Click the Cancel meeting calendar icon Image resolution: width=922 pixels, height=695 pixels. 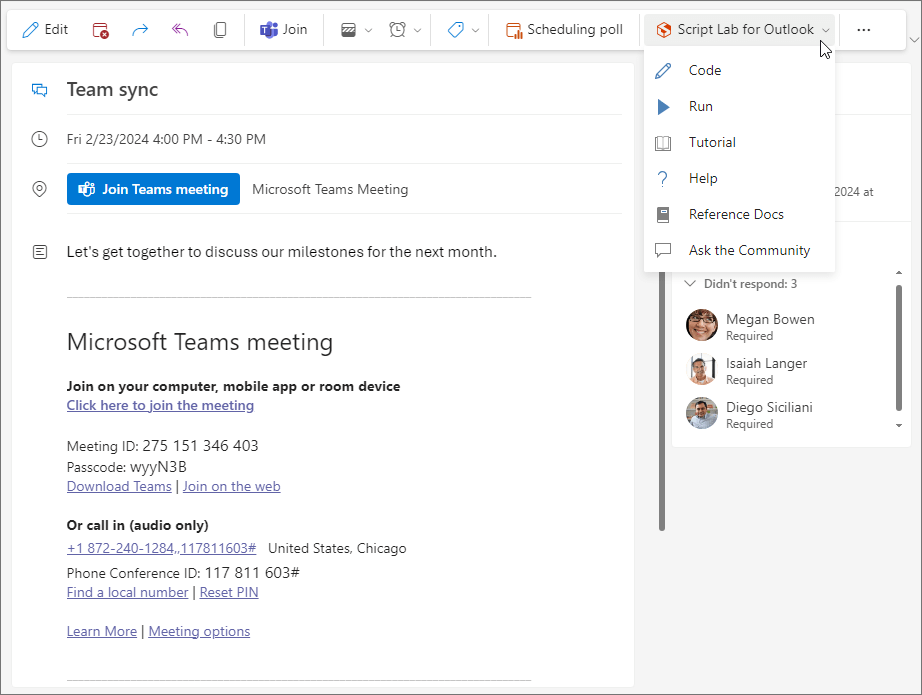click(x=101, y=29)
